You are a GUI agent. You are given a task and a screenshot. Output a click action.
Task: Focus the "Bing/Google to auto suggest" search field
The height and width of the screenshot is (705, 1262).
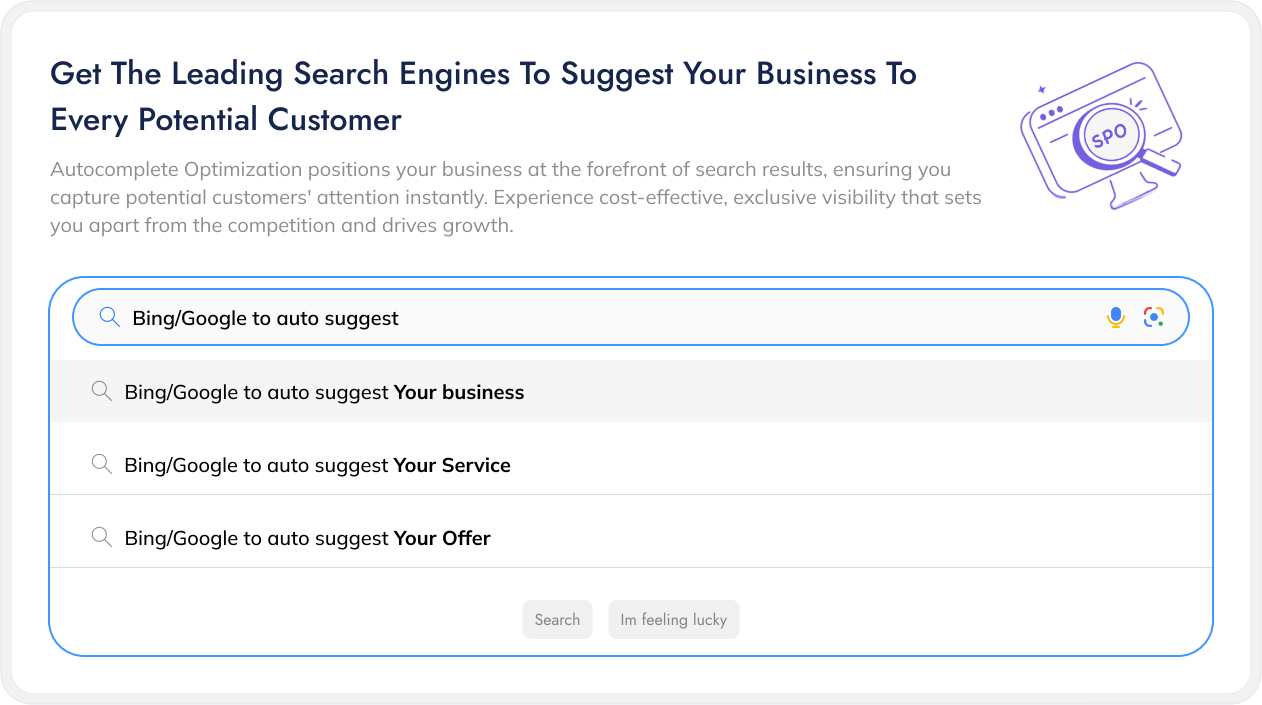pyautogui.click(x=600, y=318)
